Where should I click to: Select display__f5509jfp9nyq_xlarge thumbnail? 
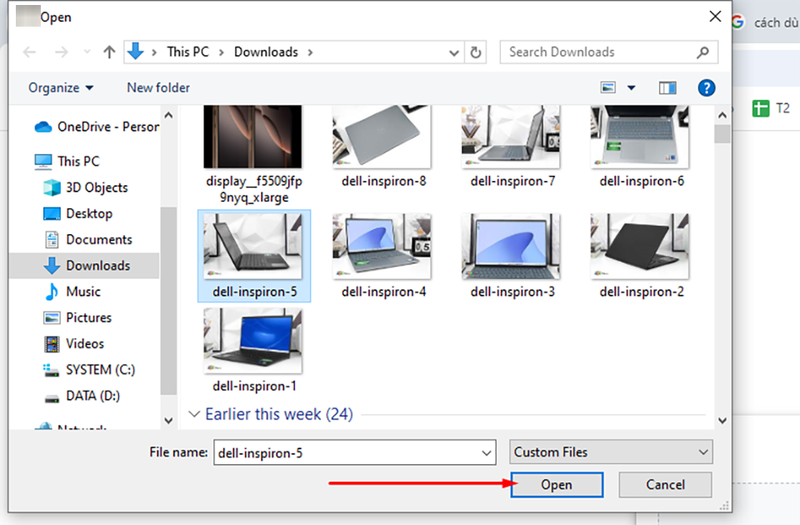tap(253, 138)
